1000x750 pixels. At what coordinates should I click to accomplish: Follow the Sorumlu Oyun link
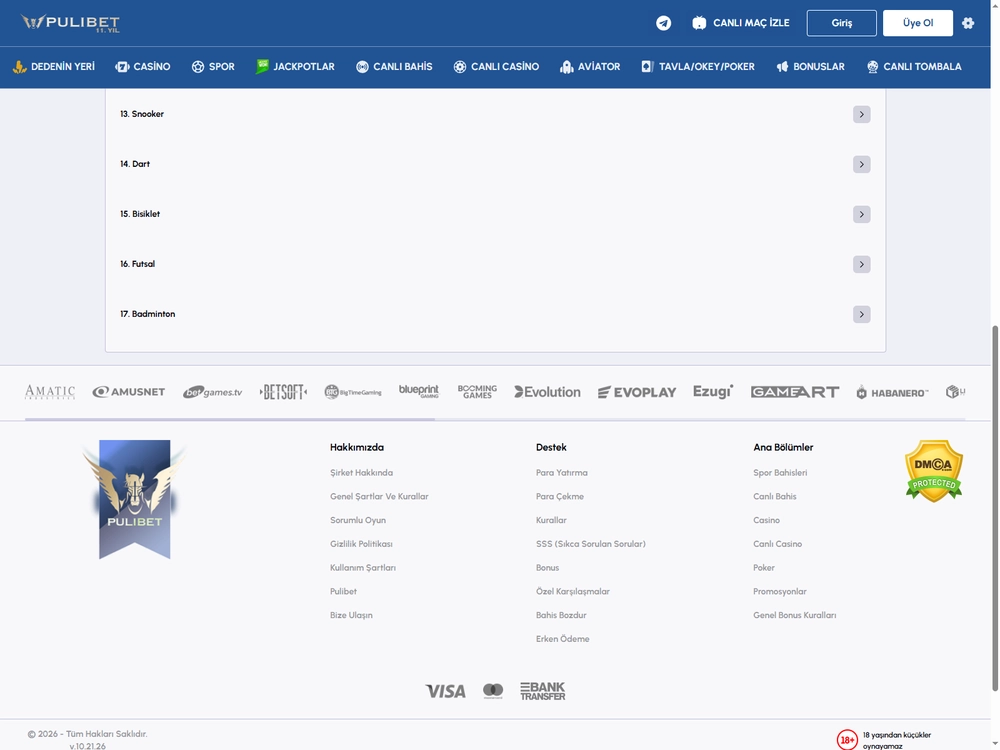coord(358,520)
